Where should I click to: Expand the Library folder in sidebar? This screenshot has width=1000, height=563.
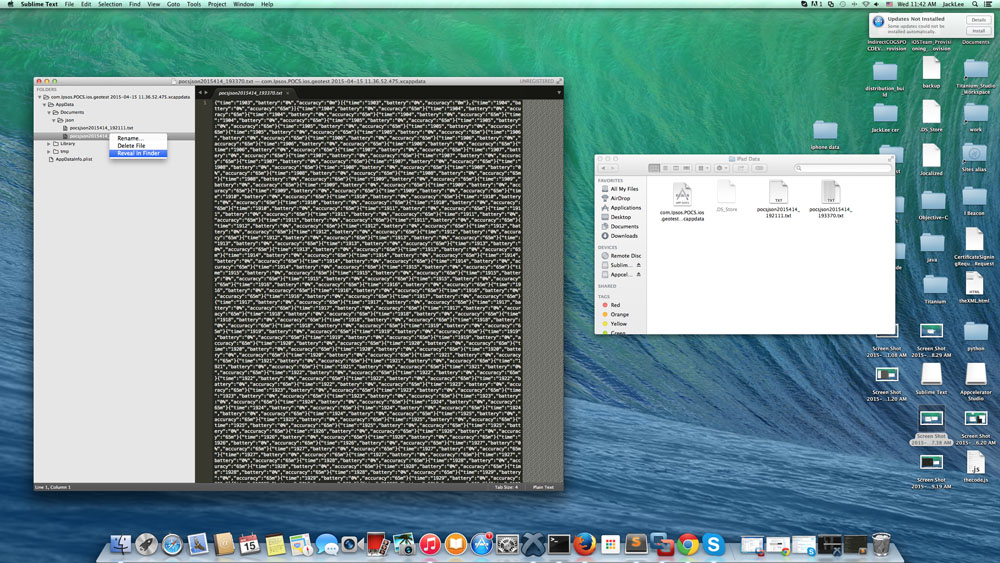click(x=49, y=143)
